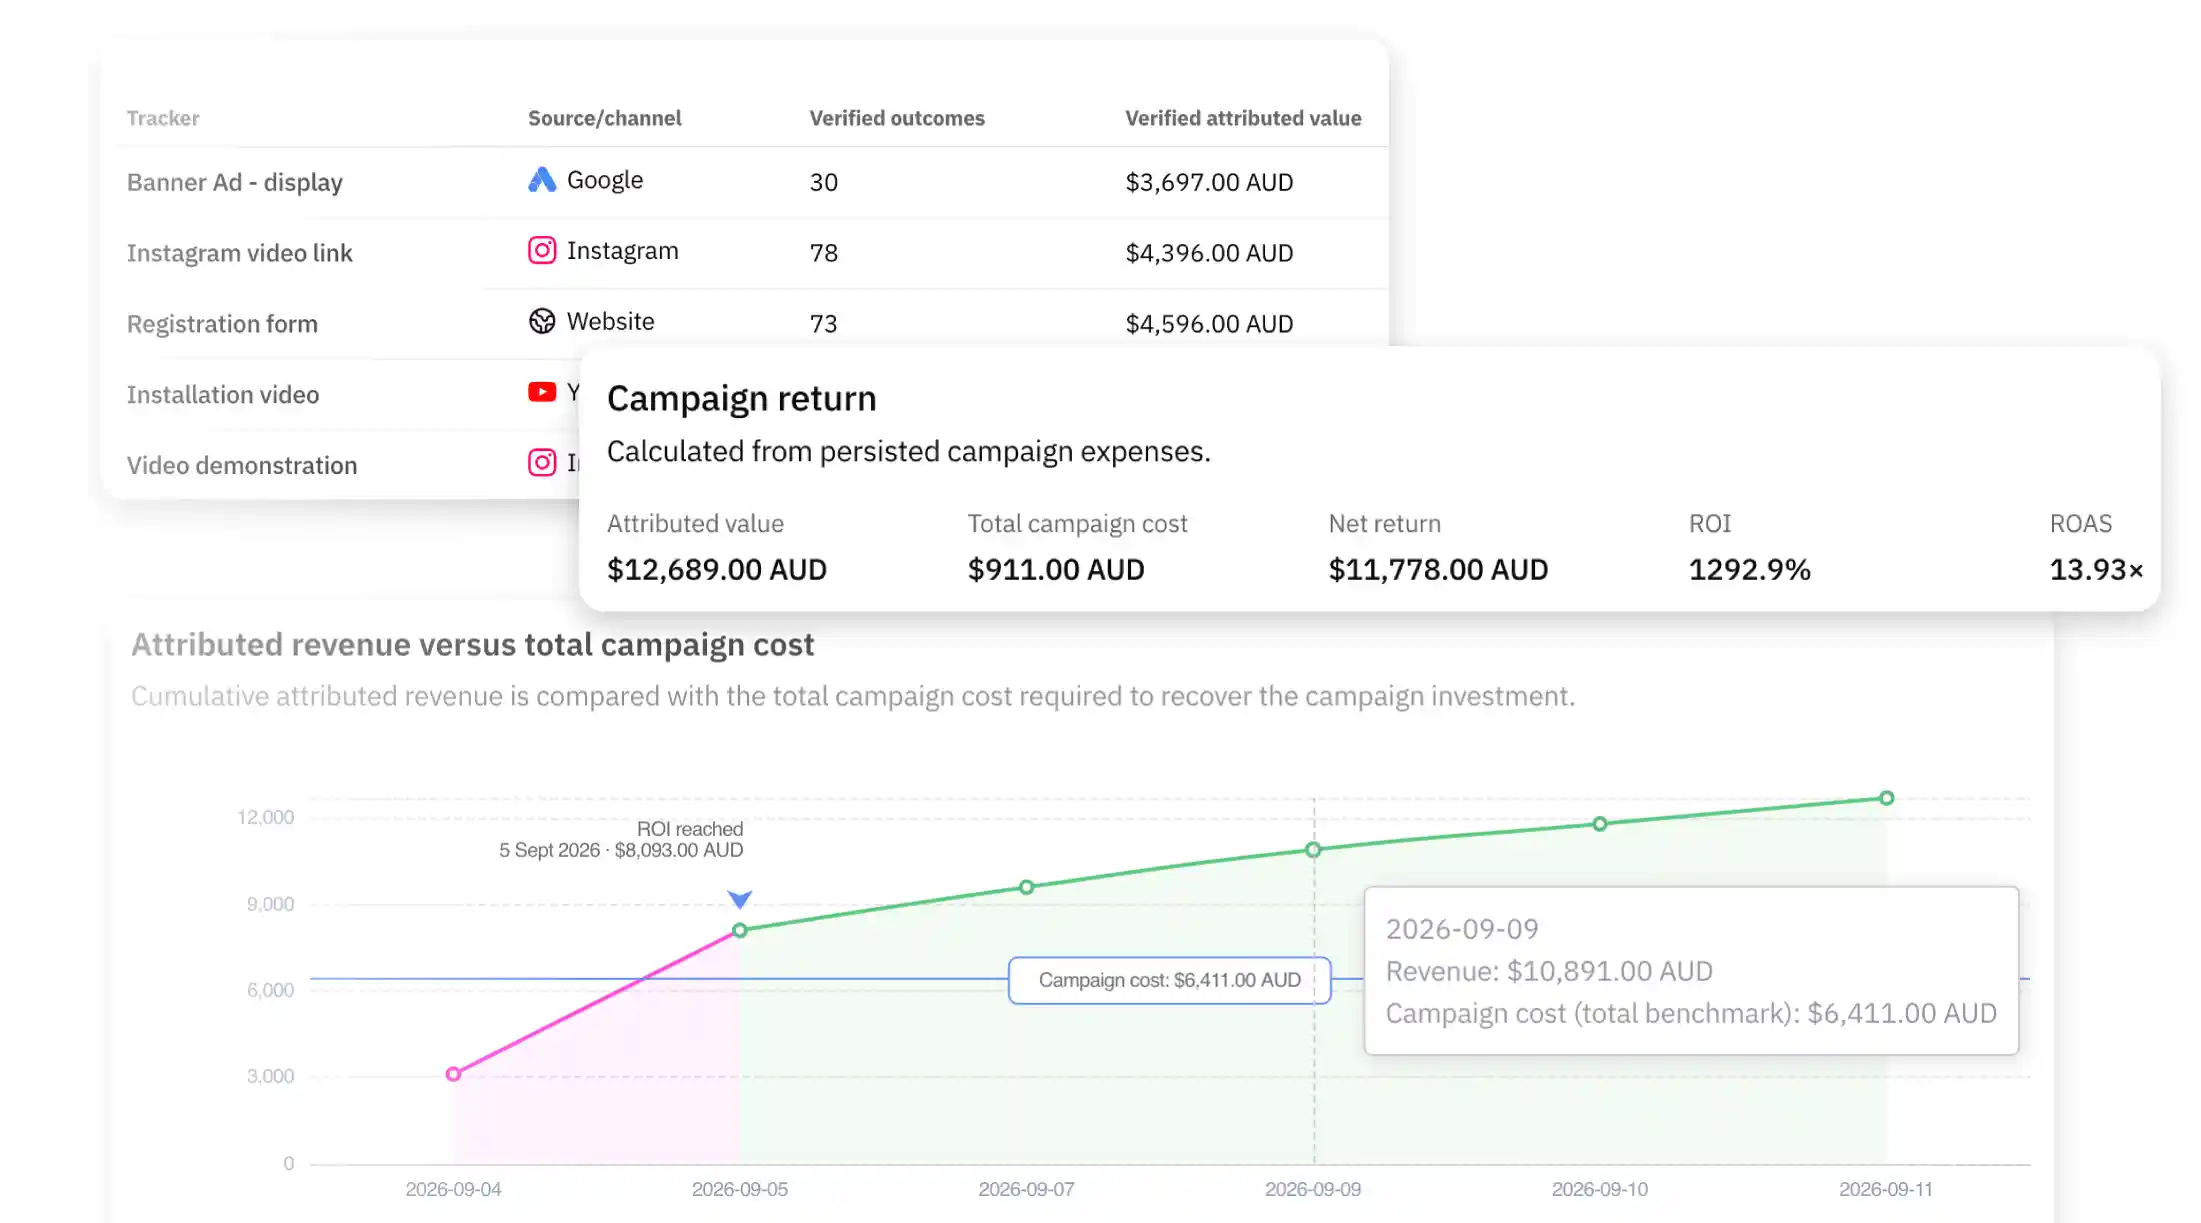Click the Source/channel column header
Viewport: 2201px width, 1223px height.
[x=604, y=118]
